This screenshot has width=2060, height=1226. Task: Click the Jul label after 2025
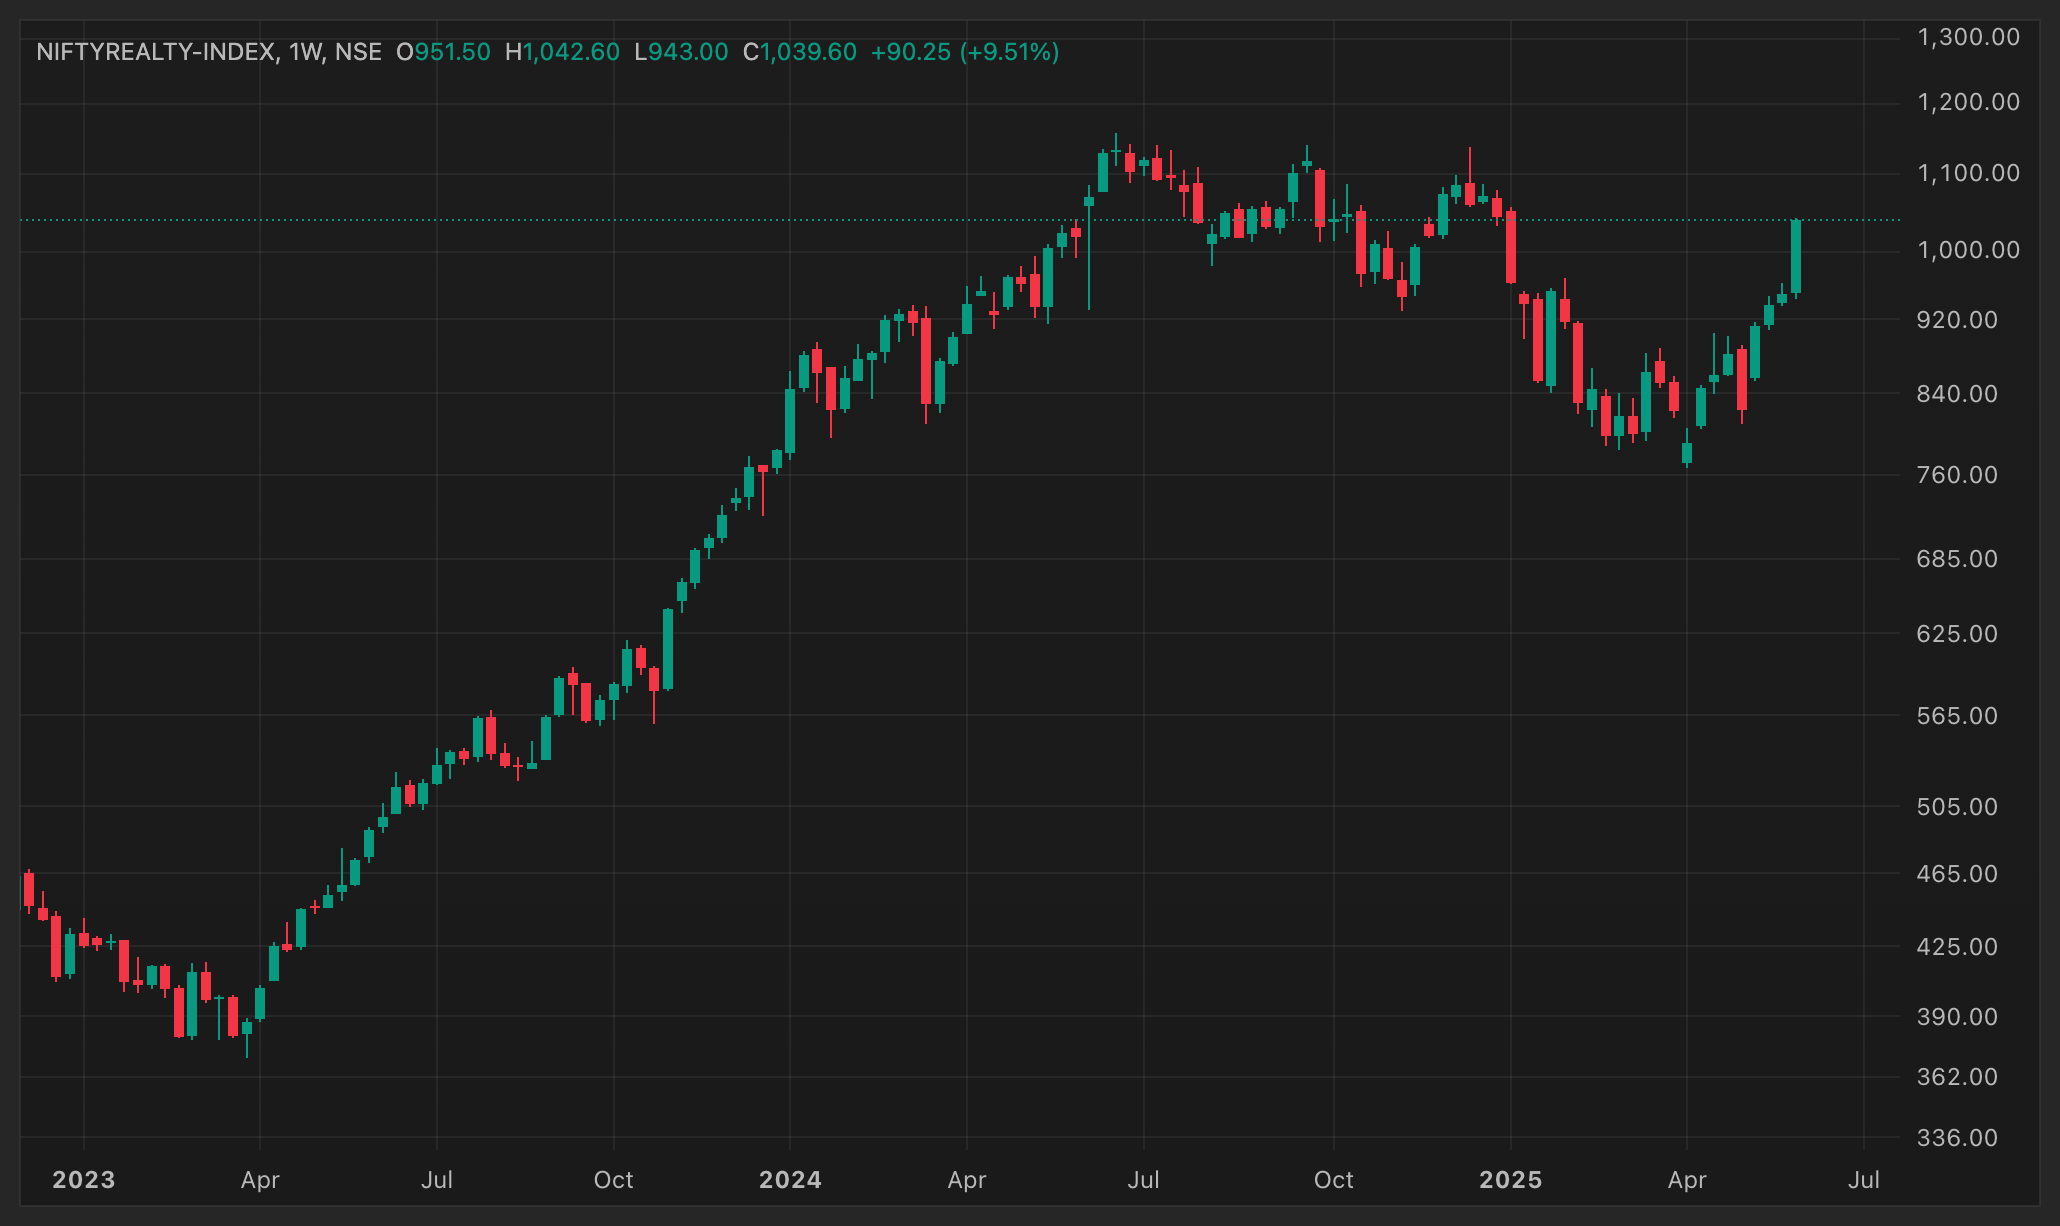(1864, 1180)
